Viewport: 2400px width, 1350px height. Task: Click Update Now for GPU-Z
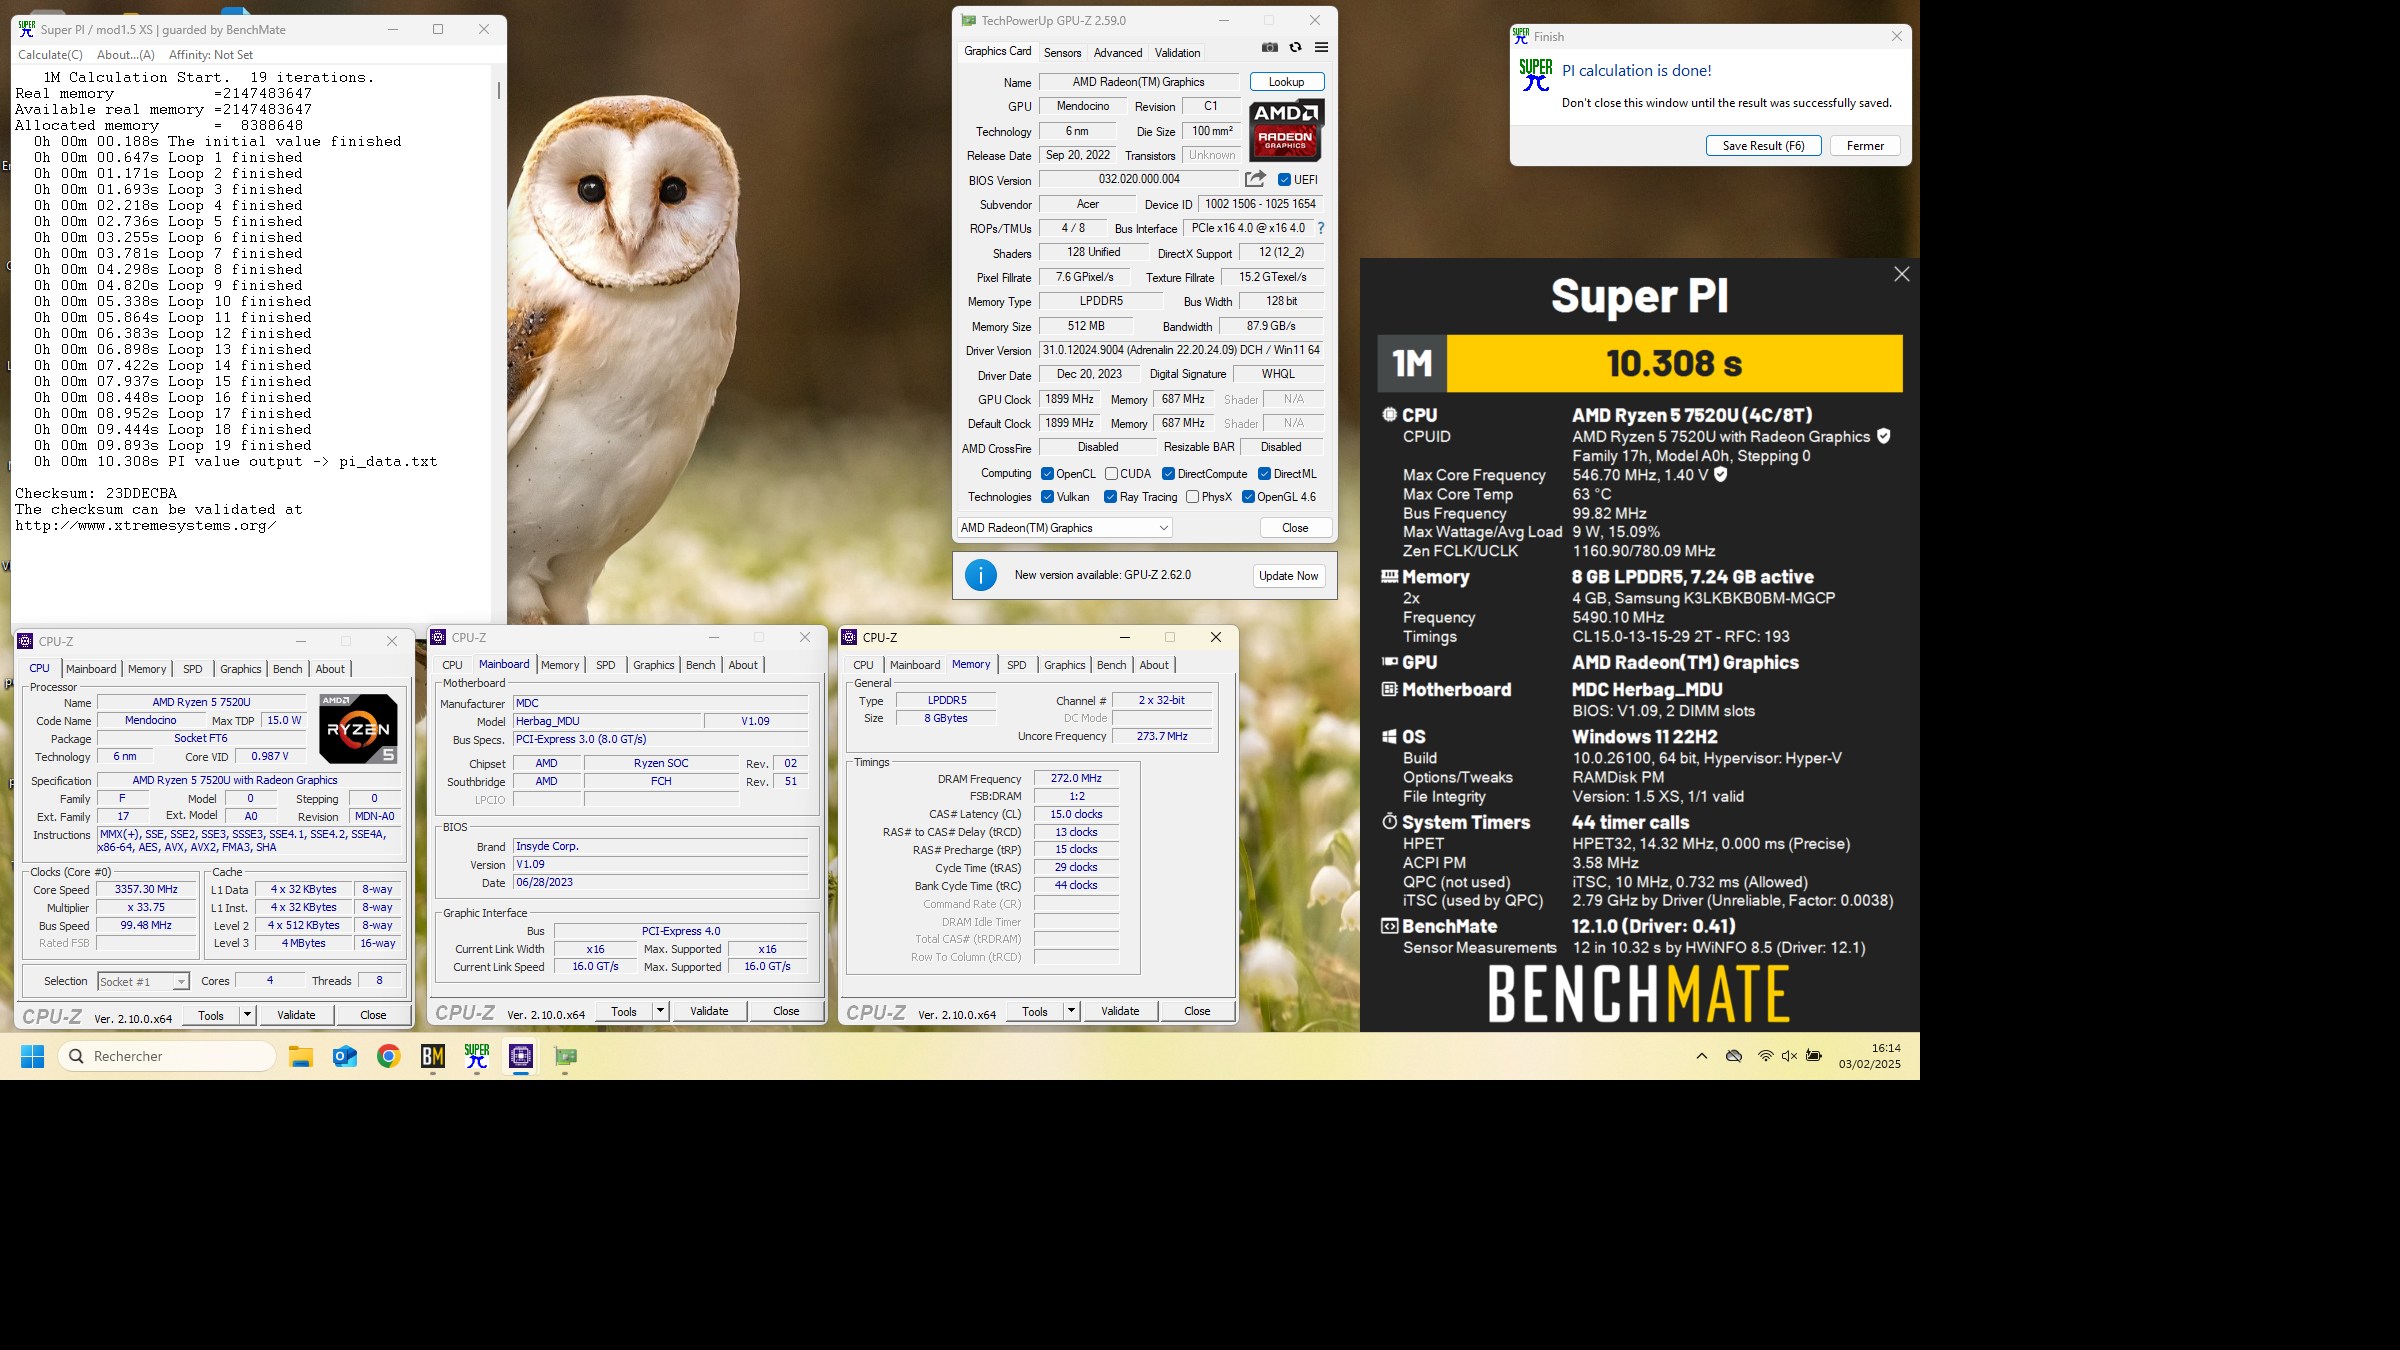tap(1288, 576)
